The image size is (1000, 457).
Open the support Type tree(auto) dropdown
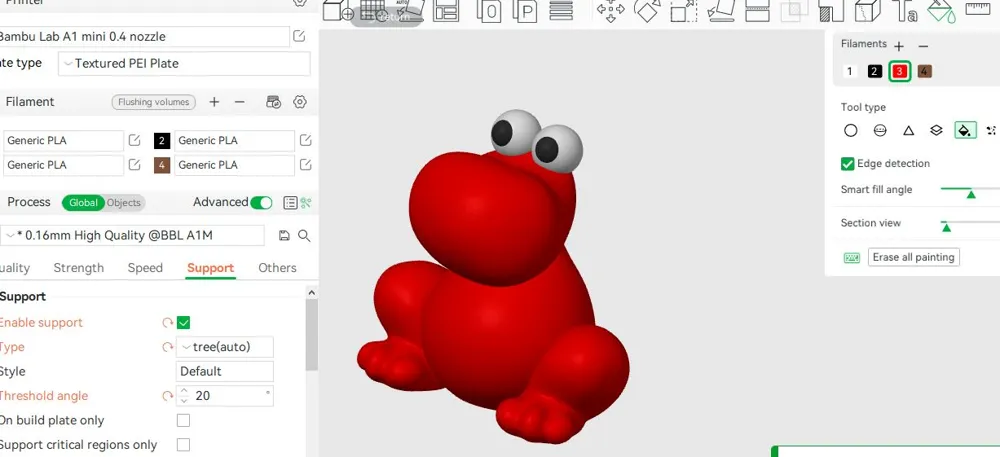224,347
